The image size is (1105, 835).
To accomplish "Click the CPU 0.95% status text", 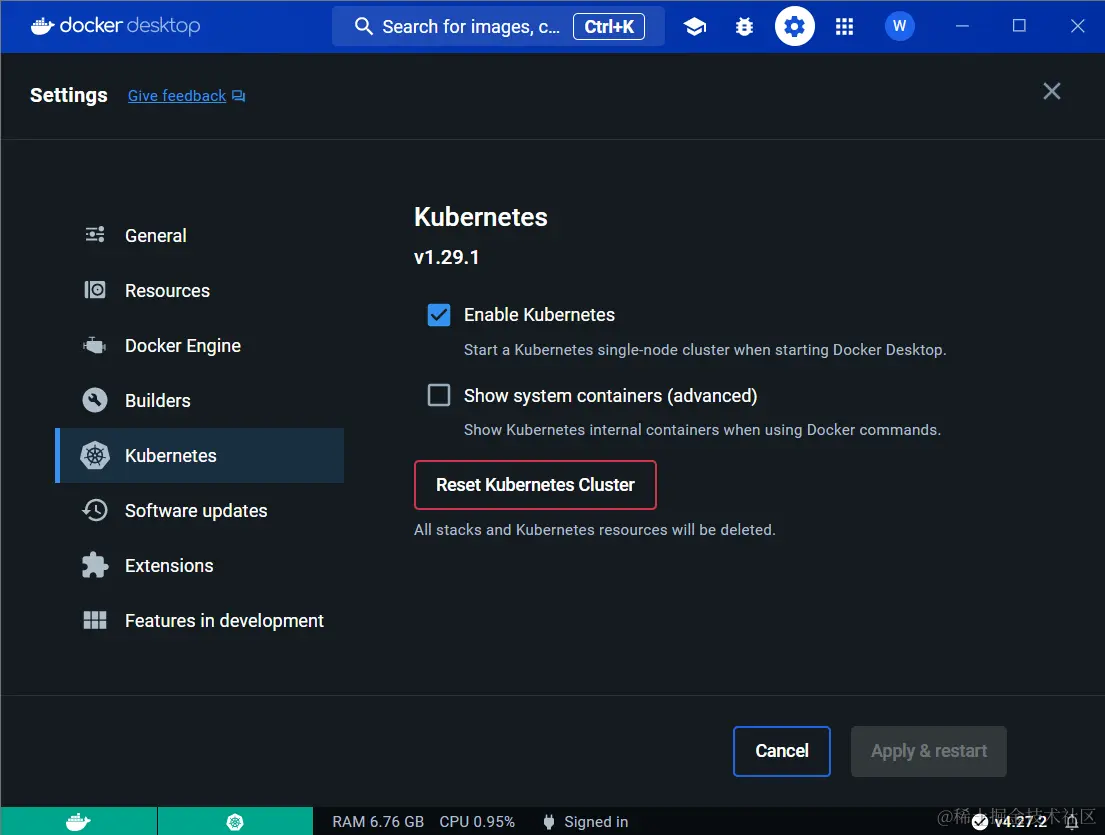I will [477, 822].
